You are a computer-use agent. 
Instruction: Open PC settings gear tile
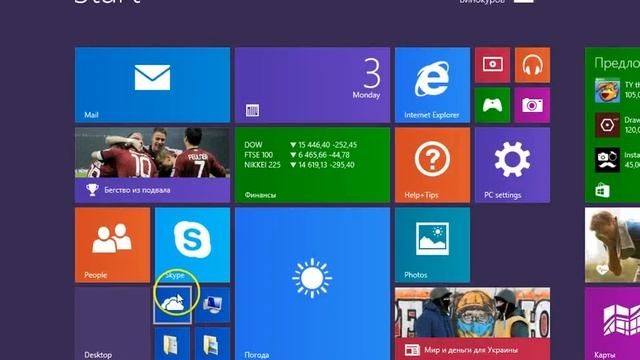point(512,165)
